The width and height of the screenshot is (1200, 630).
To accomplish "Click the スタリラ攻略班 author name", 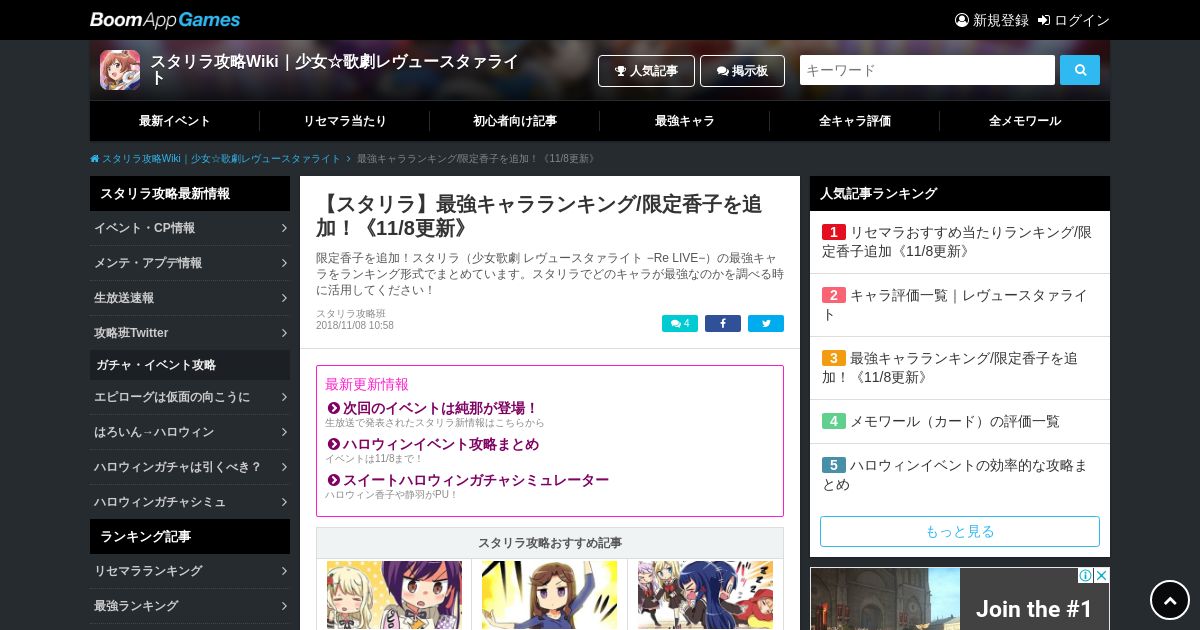I will click(350, 314).
